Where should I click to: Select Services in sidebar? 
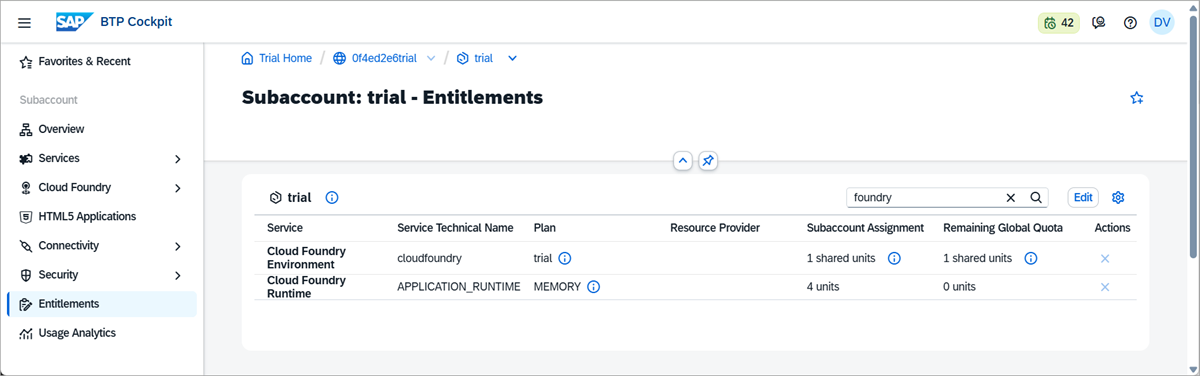(59, 158)
